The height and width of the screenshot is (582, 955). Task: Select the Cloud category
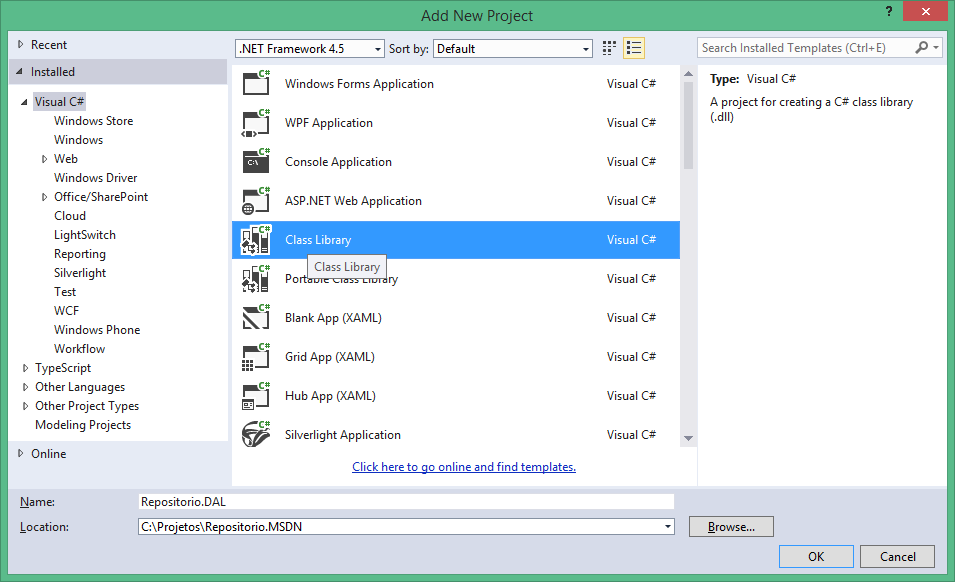pyautogui.click(x=70, y=216)
